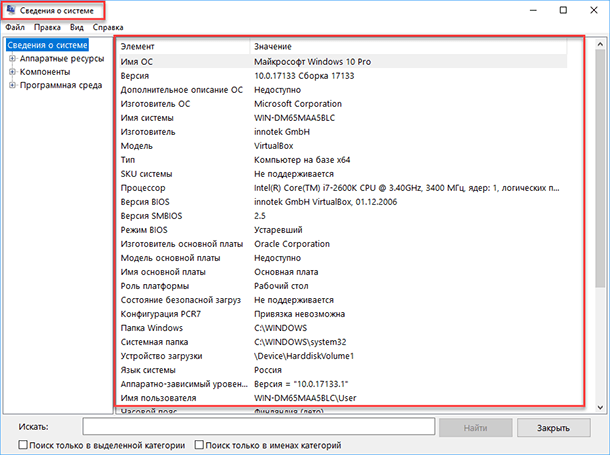This screenshot has width=610, height=455.
Task: Click the scrollbar down arrow
Action: (x=600, y=408)
